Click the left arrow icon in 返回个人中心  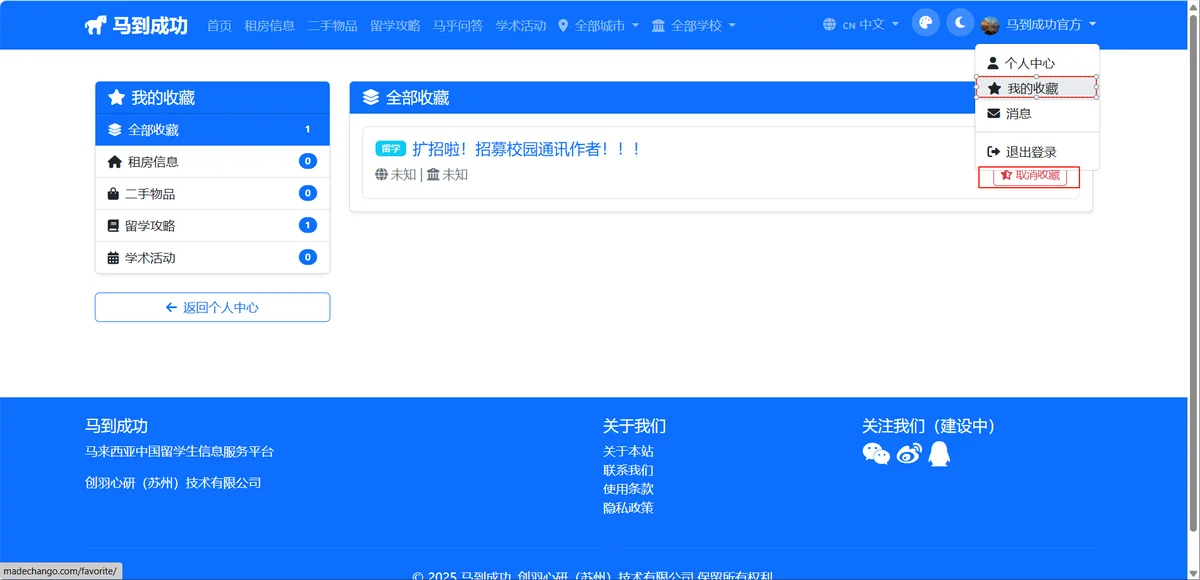pos(172,307)
